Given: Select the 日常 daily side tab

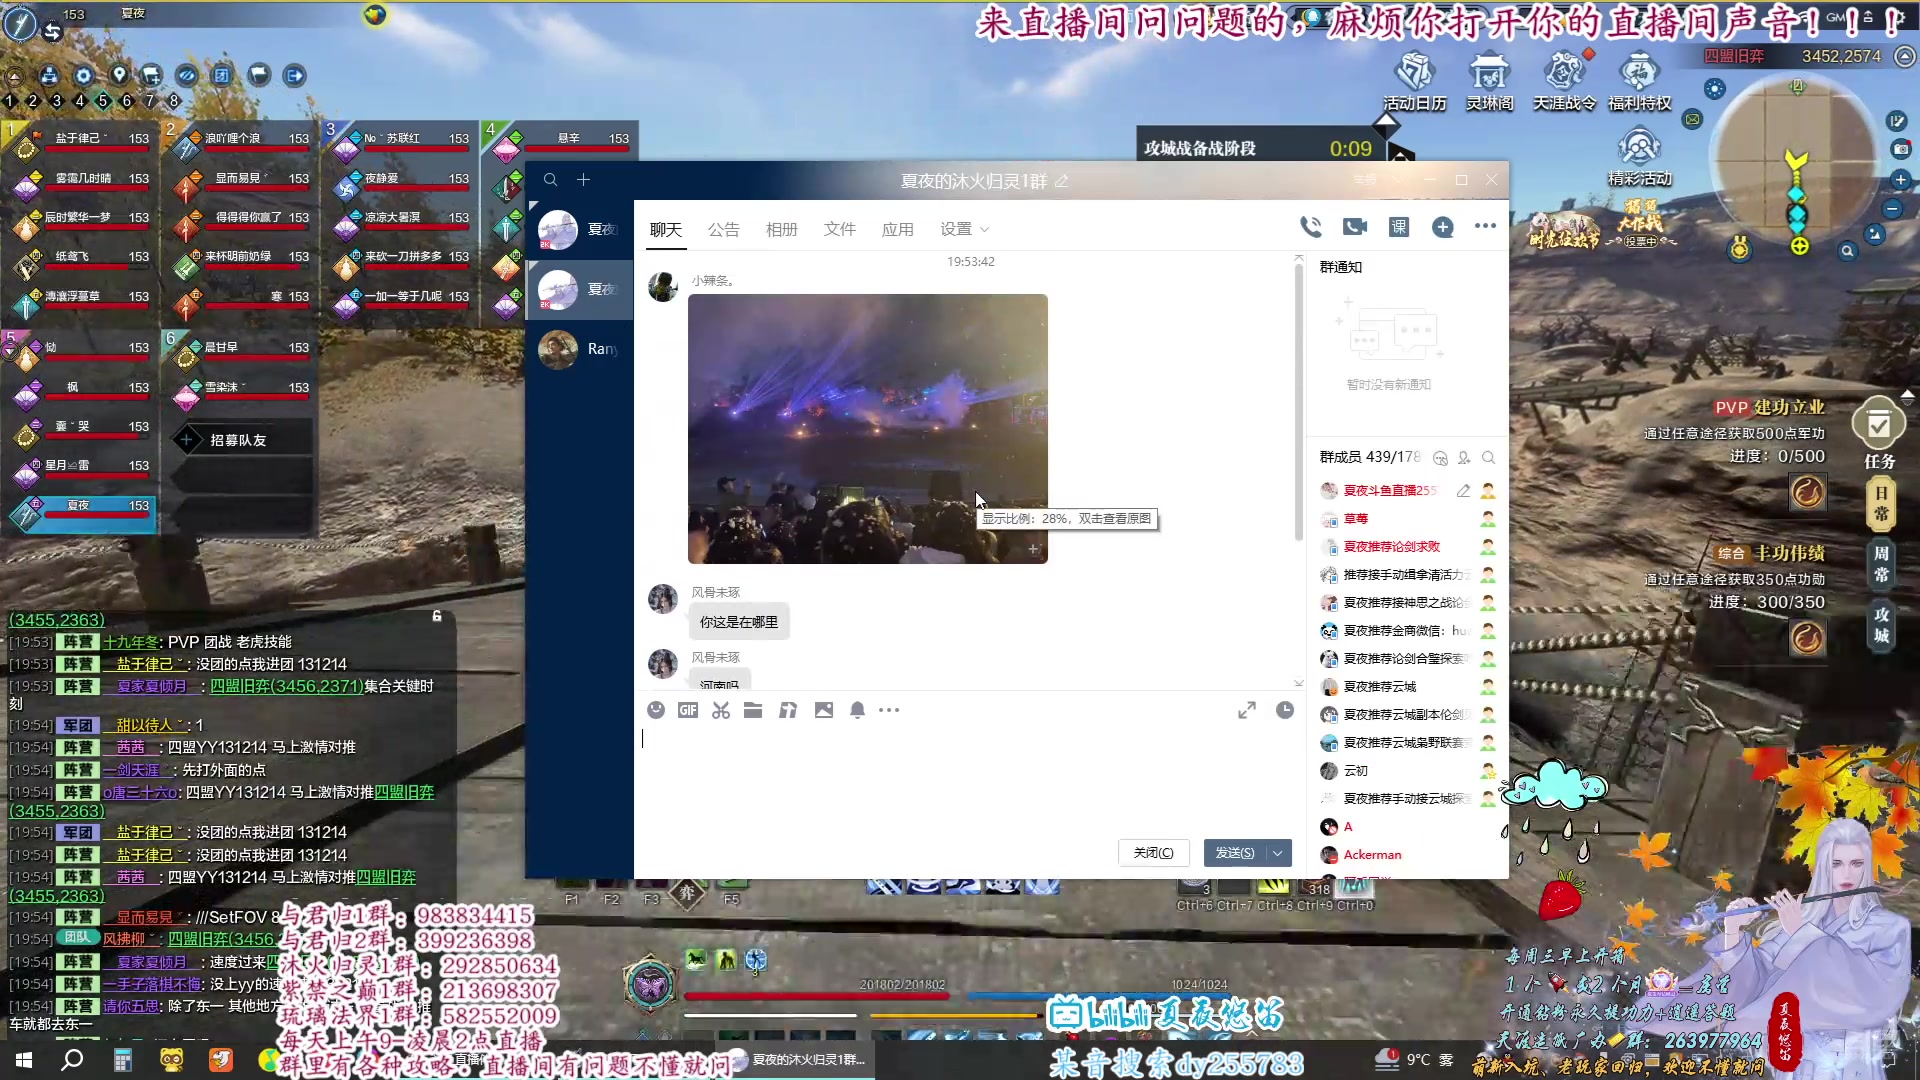Looking at the screenshot, I should point(1881,503).
